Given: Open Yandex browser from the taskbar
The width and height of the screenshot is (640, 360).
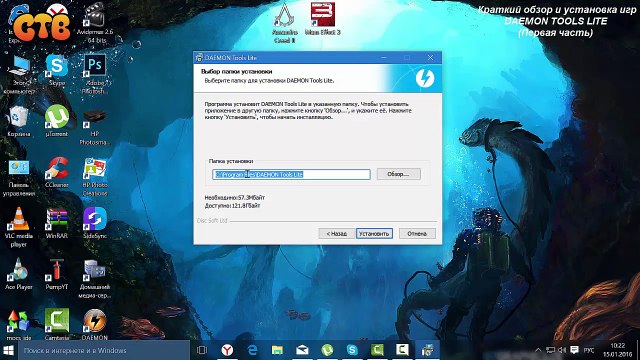Looking at the screenshot, I should [x=227, y=350].
